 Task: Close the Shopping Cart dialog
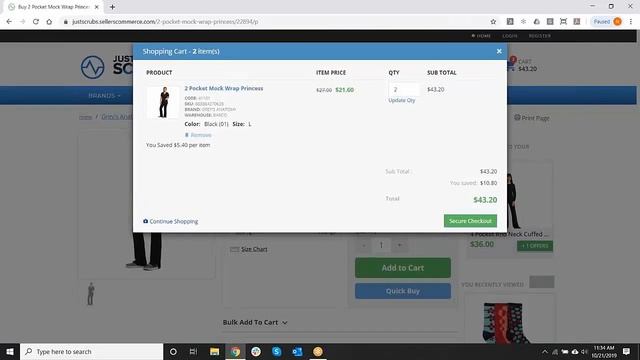(x=499, y=51)
